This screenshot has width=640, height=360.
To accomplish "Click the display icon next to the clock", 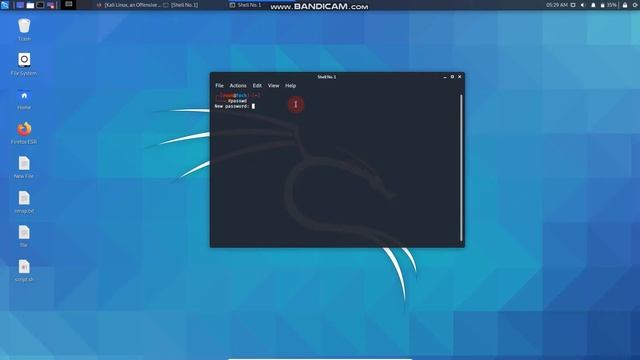I will pos(573,5).
